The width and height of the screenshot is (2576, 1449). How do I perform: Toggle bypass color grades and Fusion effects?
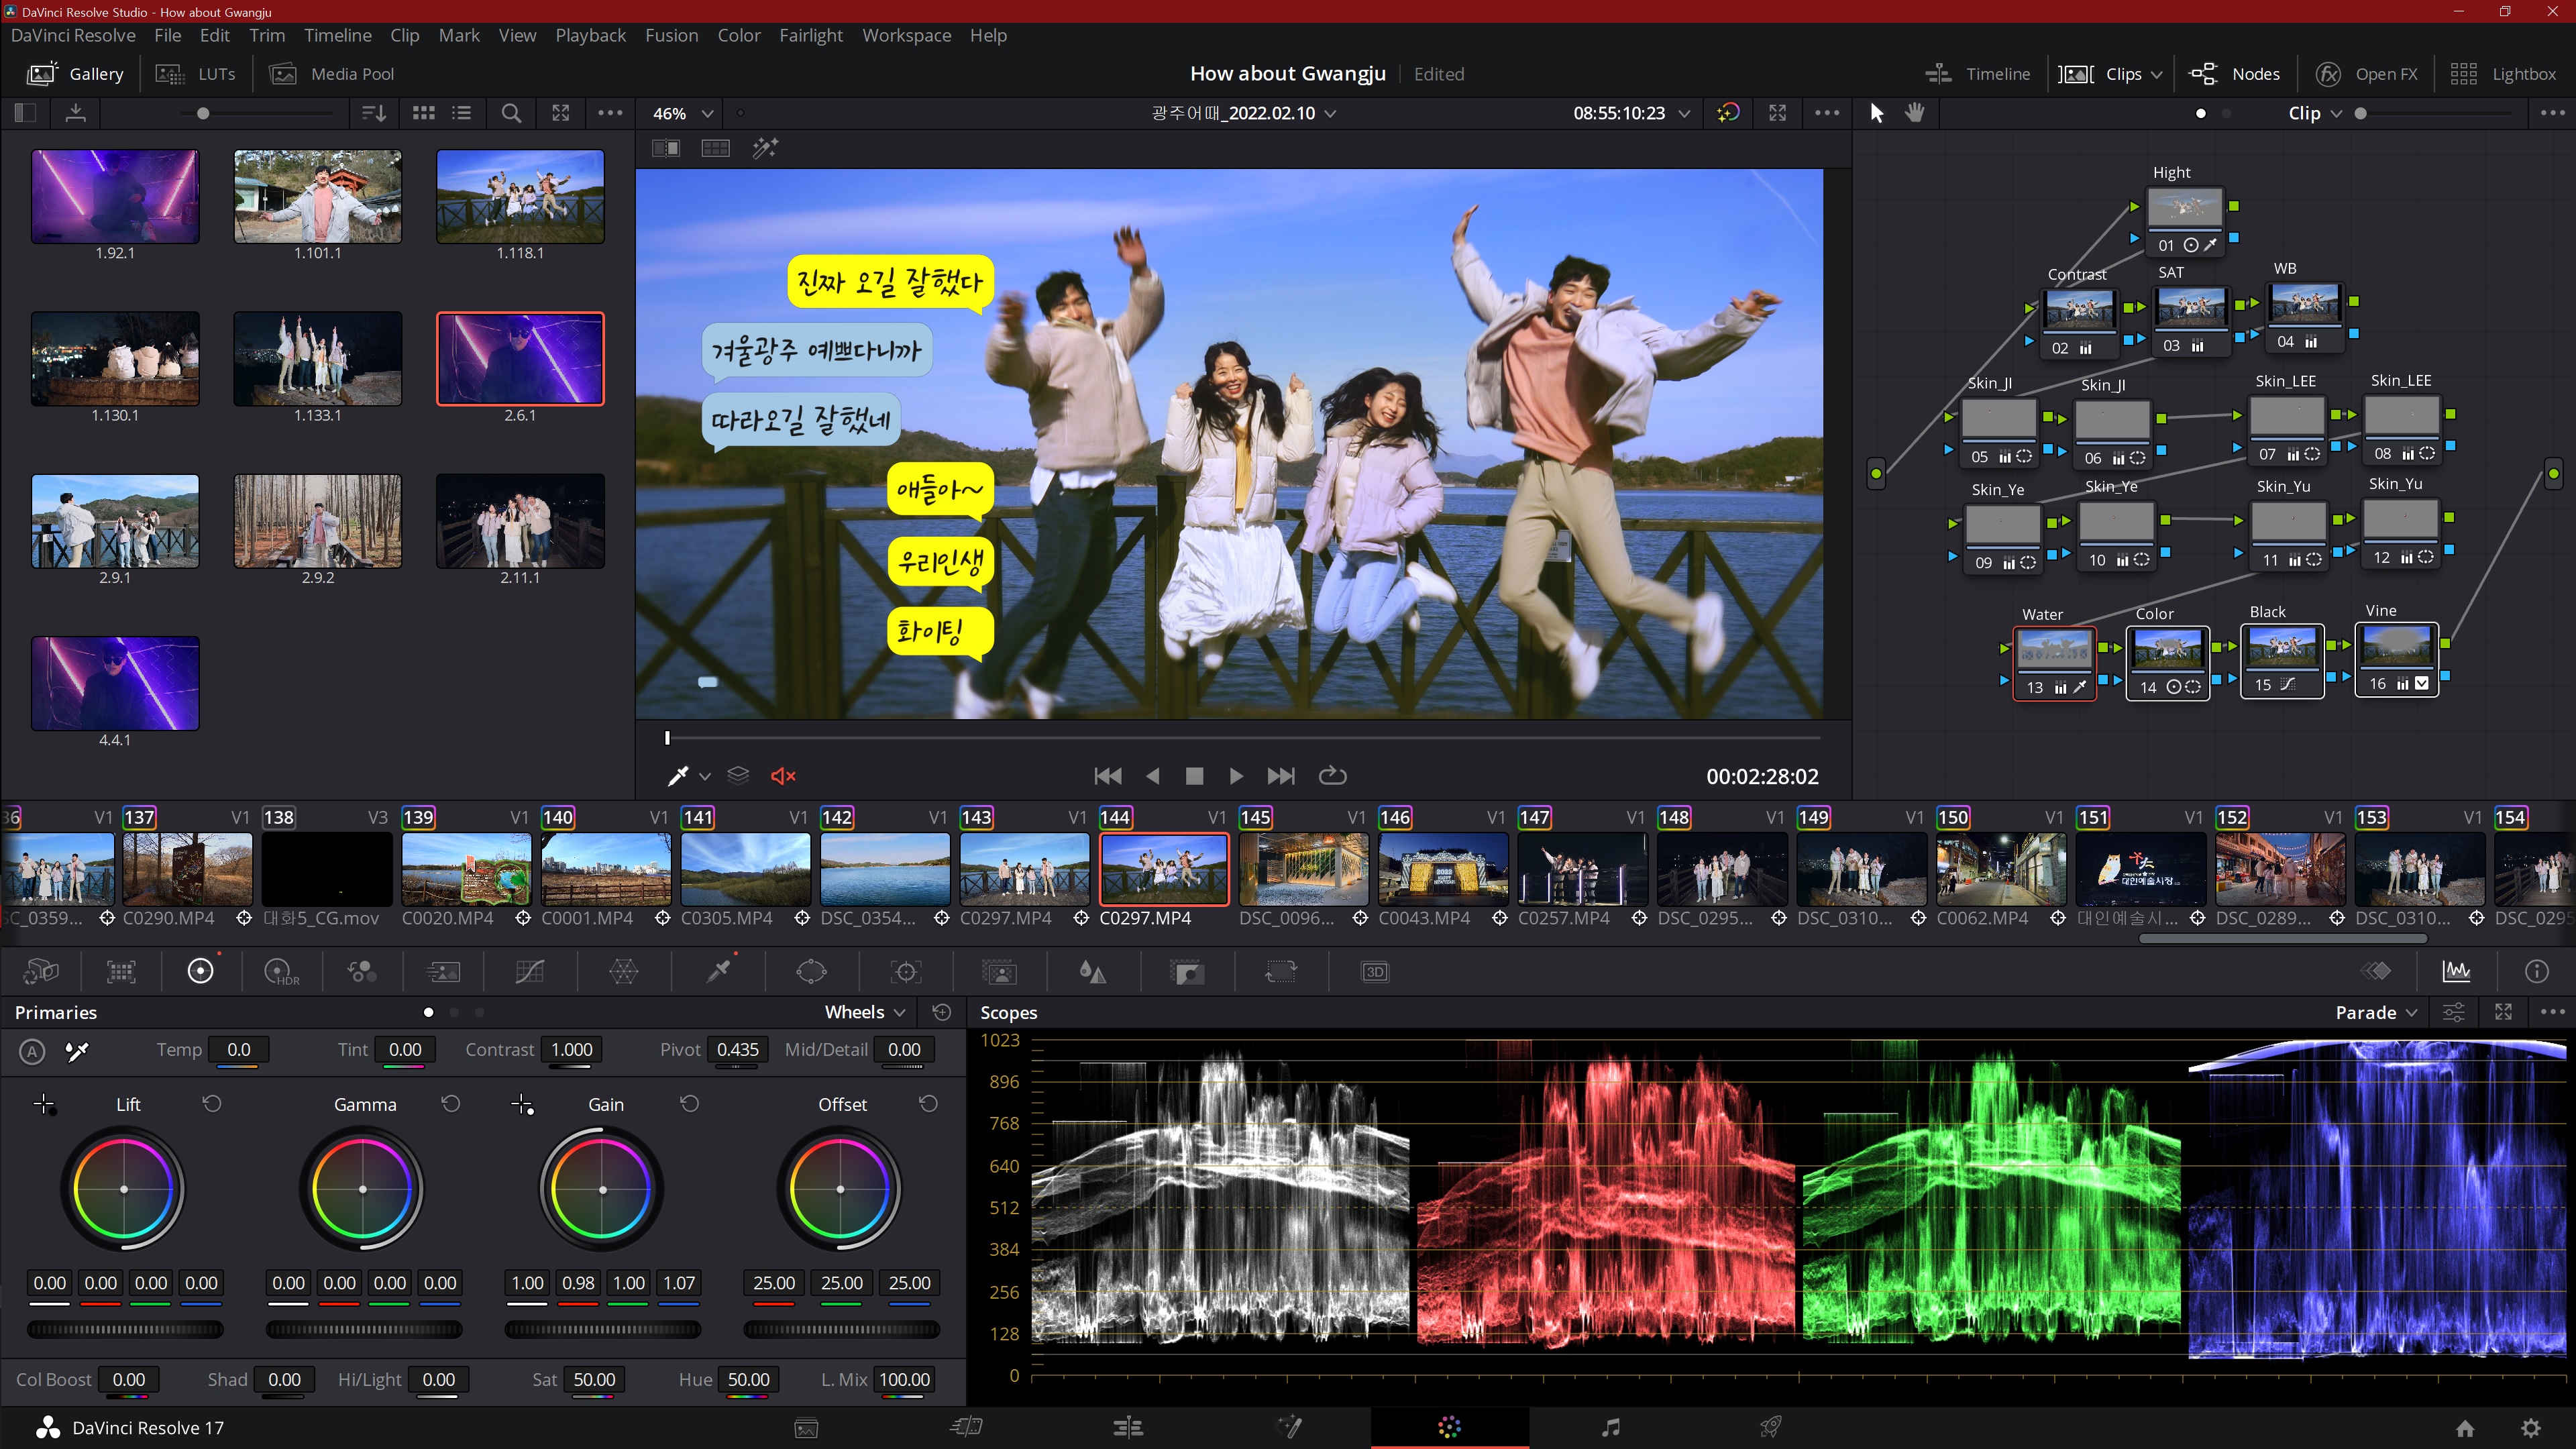click(x=1727, y=113)
